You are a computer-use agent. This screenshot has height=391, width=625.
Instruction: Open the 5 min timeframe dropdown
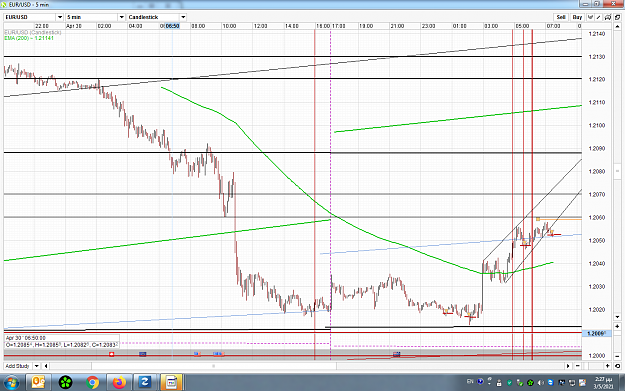pos(122,17)
